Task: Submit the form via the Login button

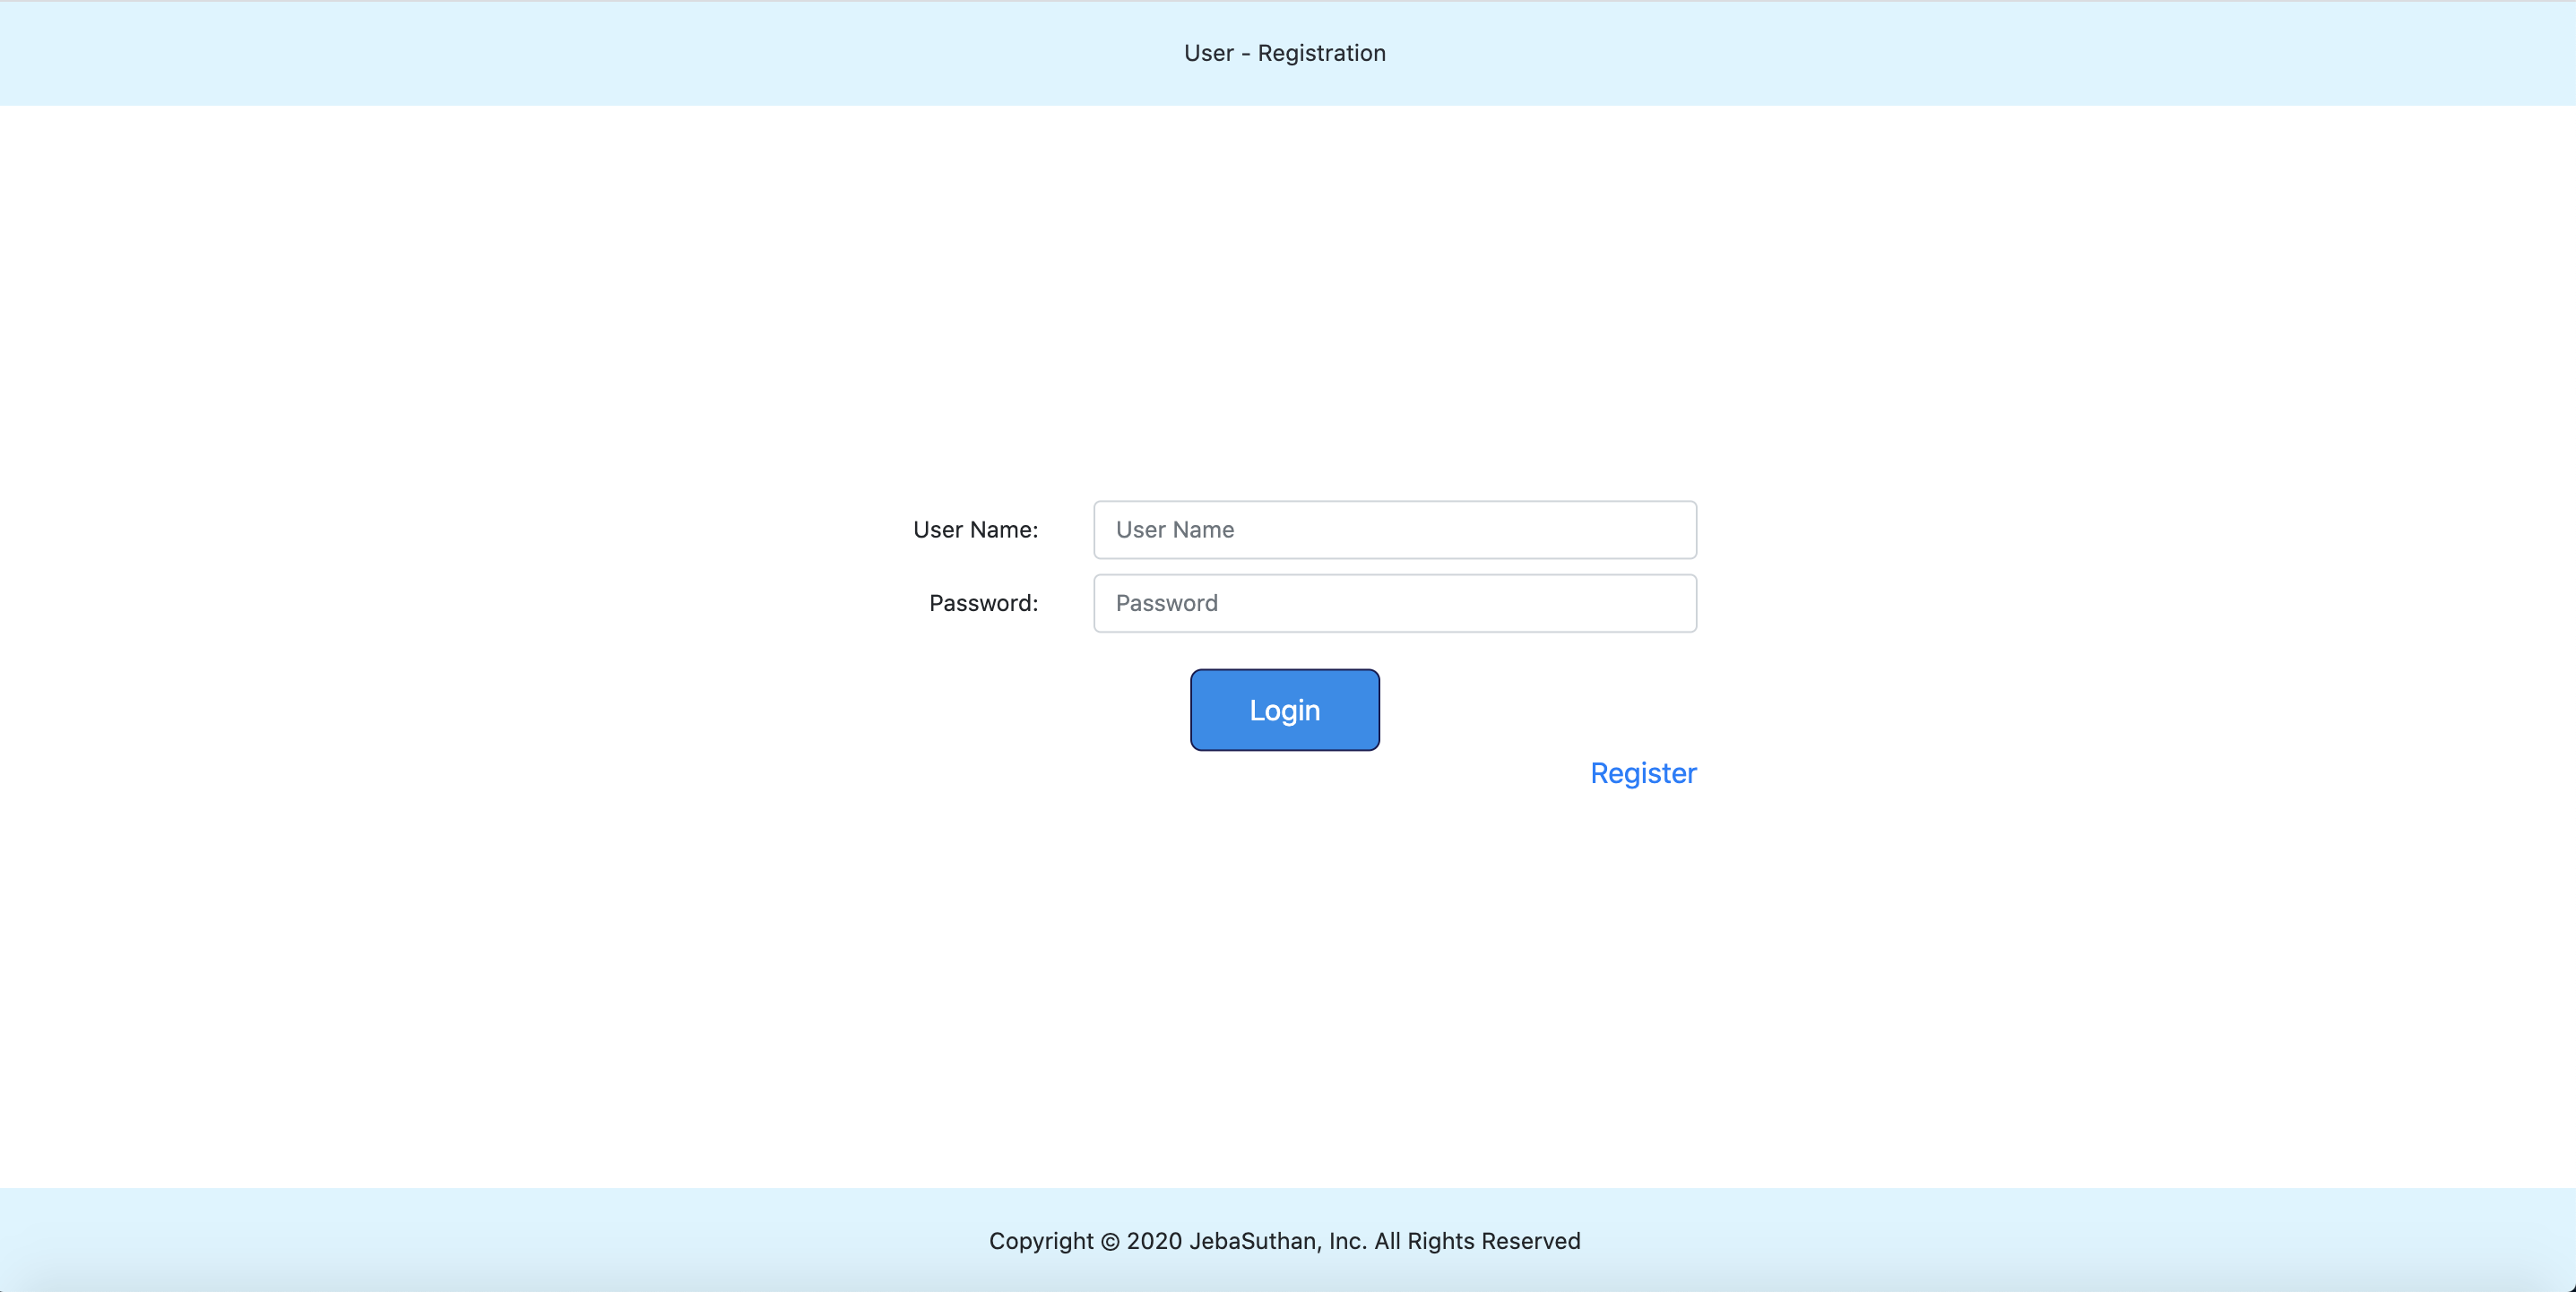Action: [1284, 710]
